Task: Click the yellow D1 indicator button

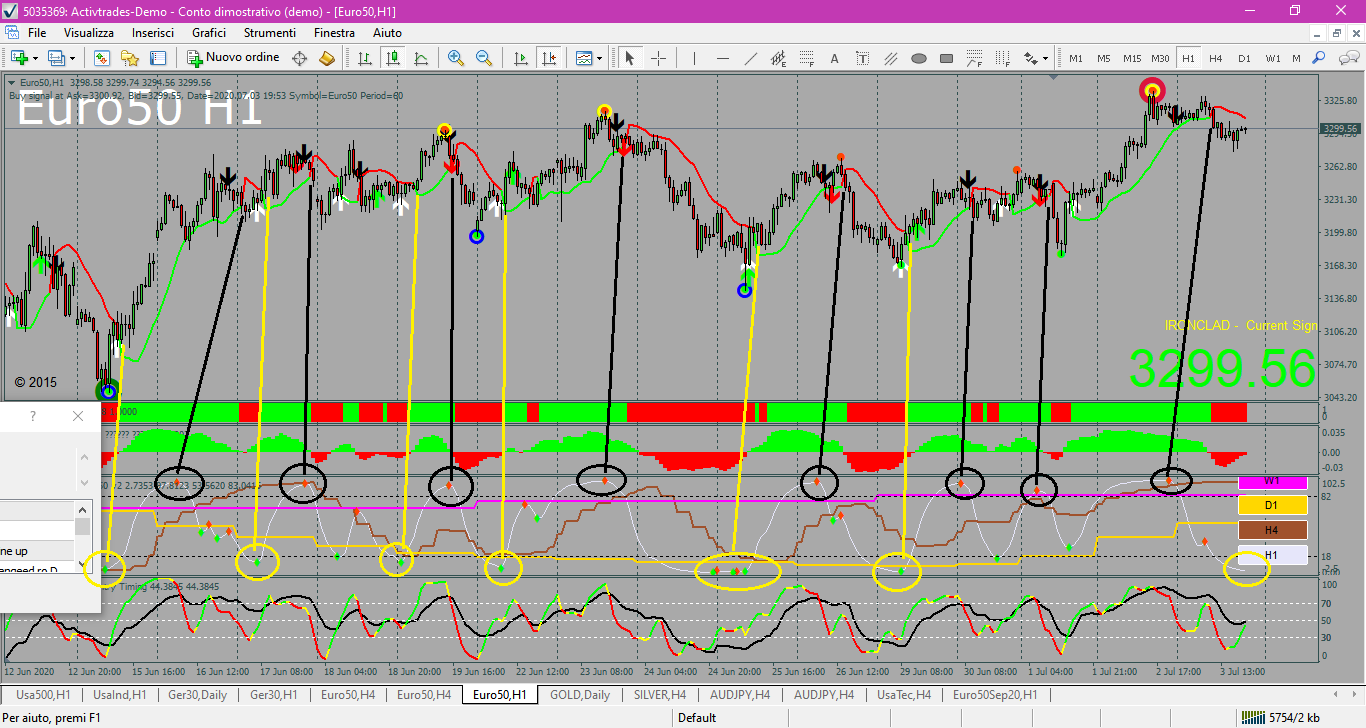Action: pos(1273,505)
